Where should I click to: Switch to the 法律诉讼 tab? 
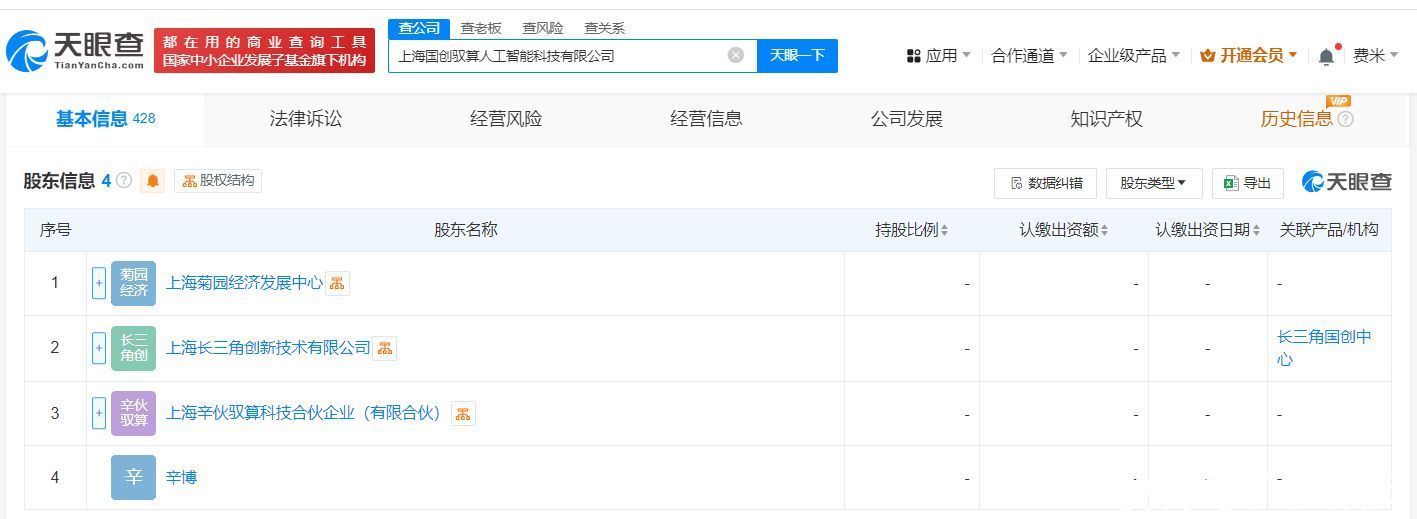click(x=305, y=119)
